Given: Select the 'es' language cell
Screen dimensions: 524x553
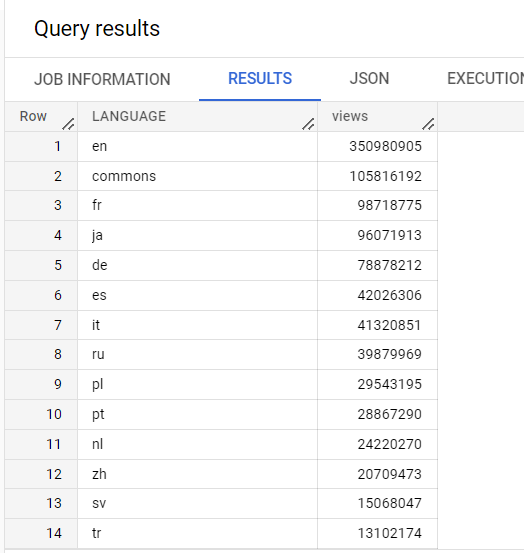Looking at the screenshot, I should point(197,296).
